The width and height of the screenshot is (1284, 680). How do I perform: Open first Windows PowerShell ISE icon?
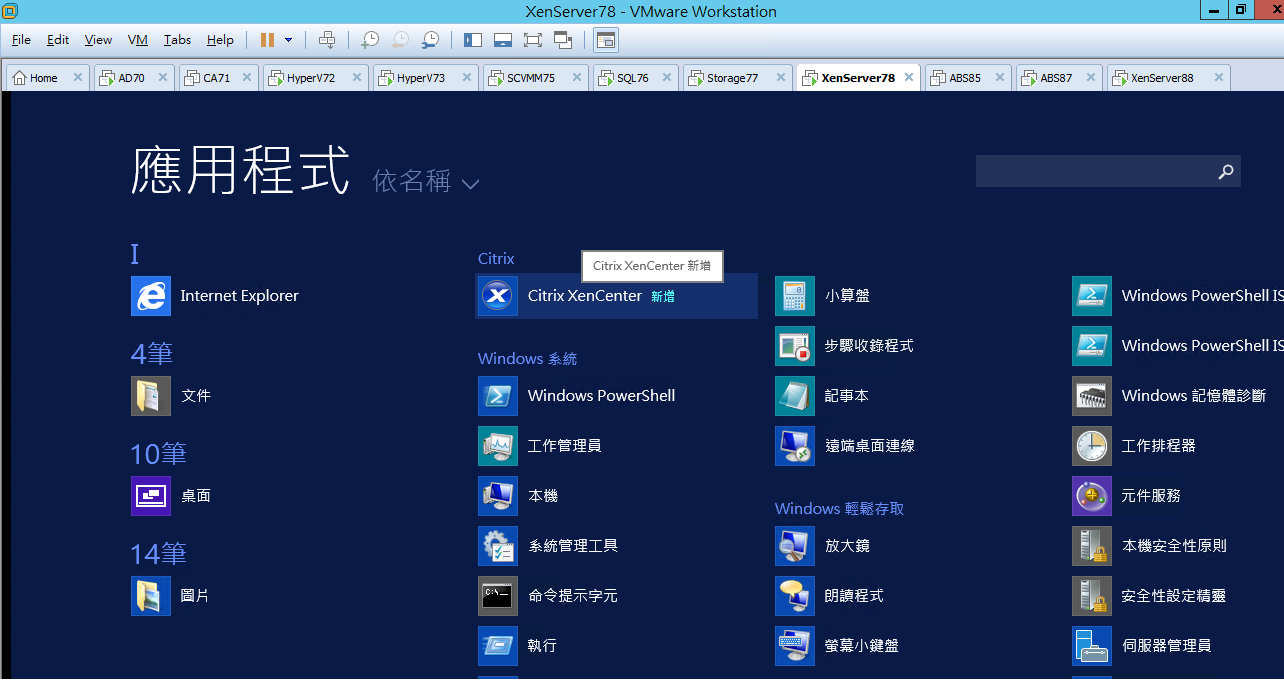tap(1092, 296)
